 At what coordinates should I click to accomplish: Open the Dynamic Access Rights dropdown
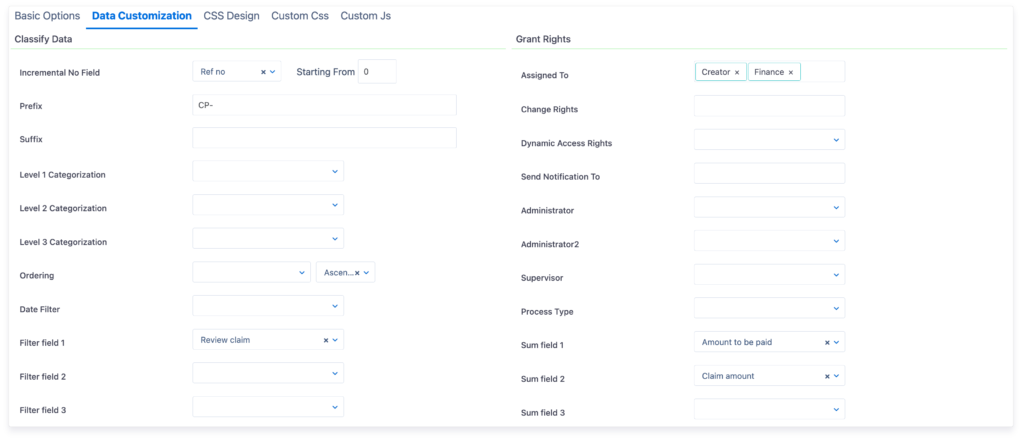(x=769, y=140)
